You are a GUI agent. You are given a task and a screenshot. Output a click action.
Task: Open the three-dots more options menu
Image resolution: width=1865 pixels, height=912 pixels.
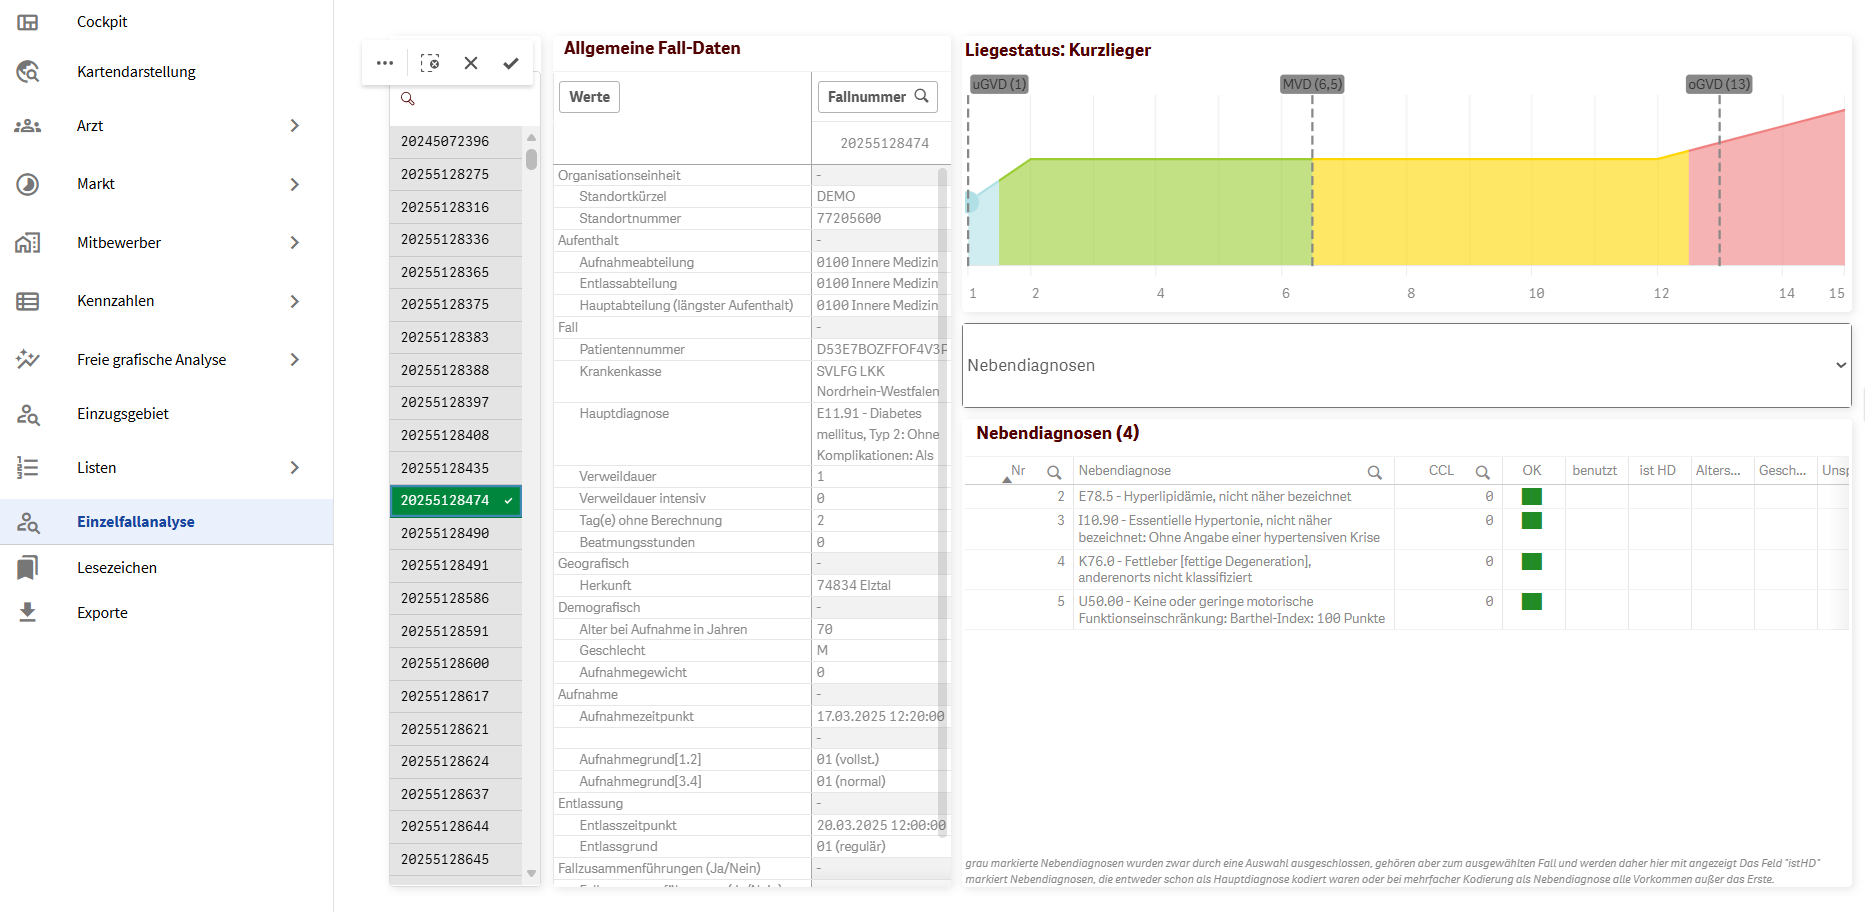click(x=385, y=63)
